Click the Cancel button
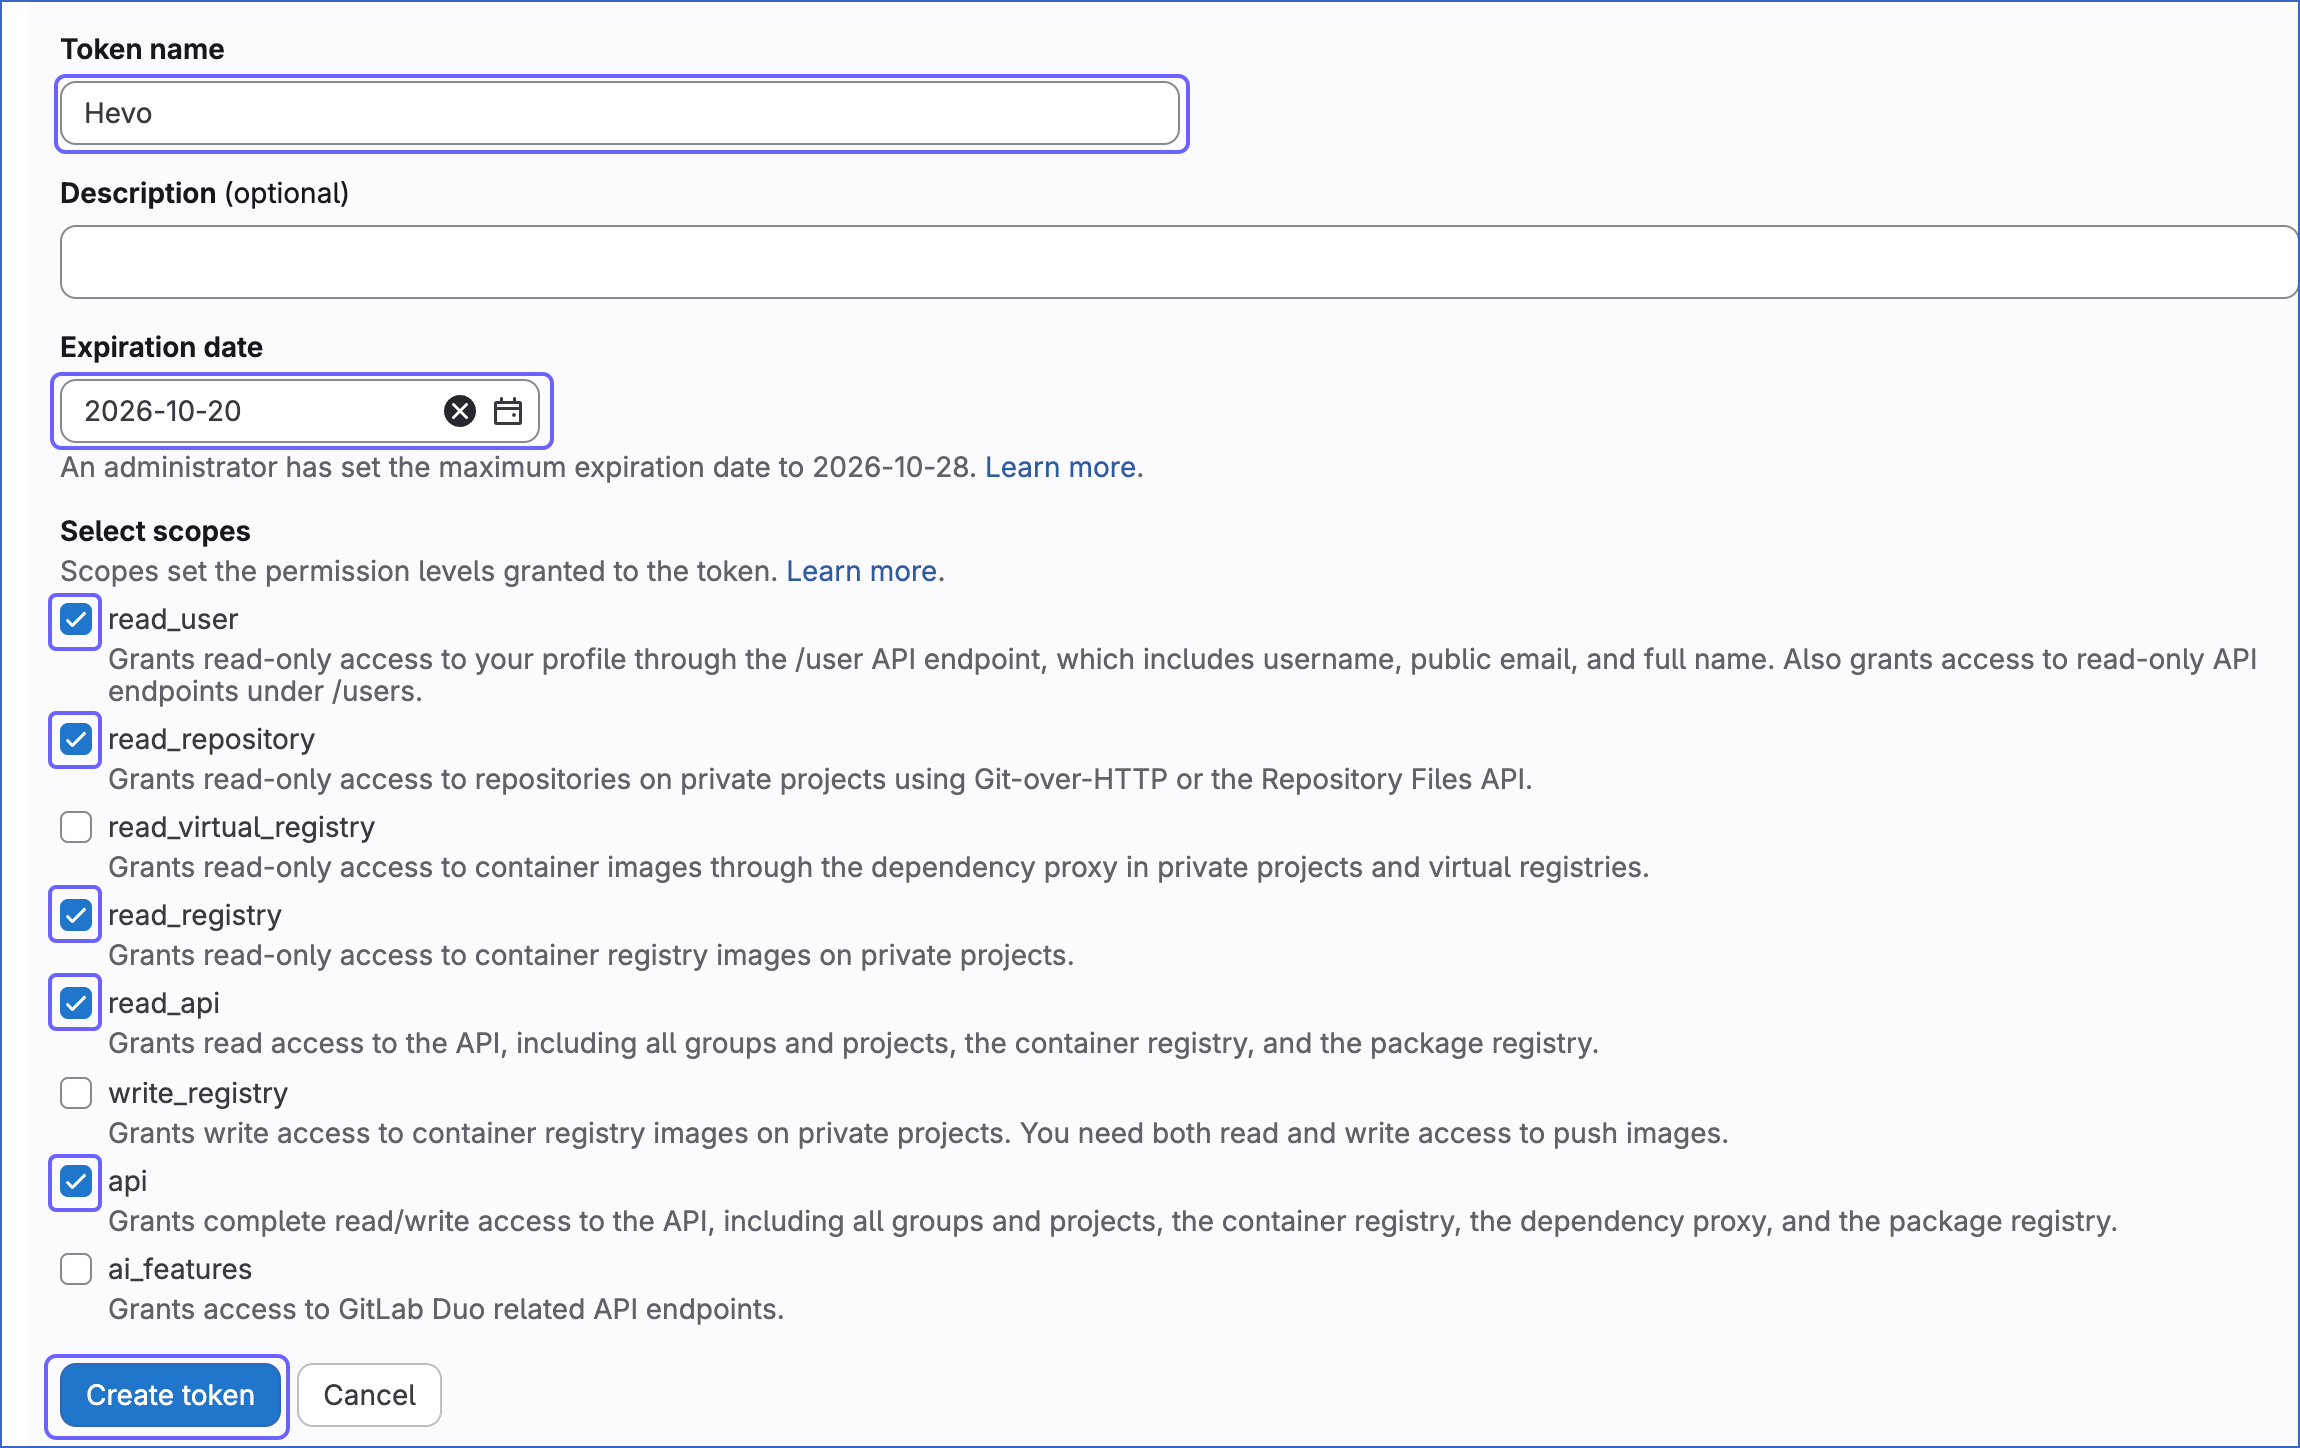Image resolution: width=2300 pixels, height=1448 pixels. tap(368, 1395)
